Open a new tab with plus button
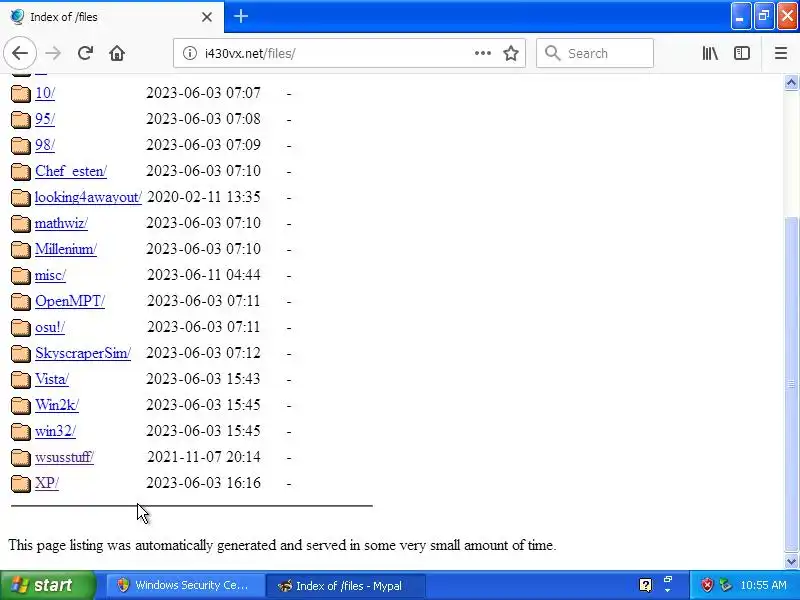This screenshot has width=800, height=600. (x=241, y=16)
